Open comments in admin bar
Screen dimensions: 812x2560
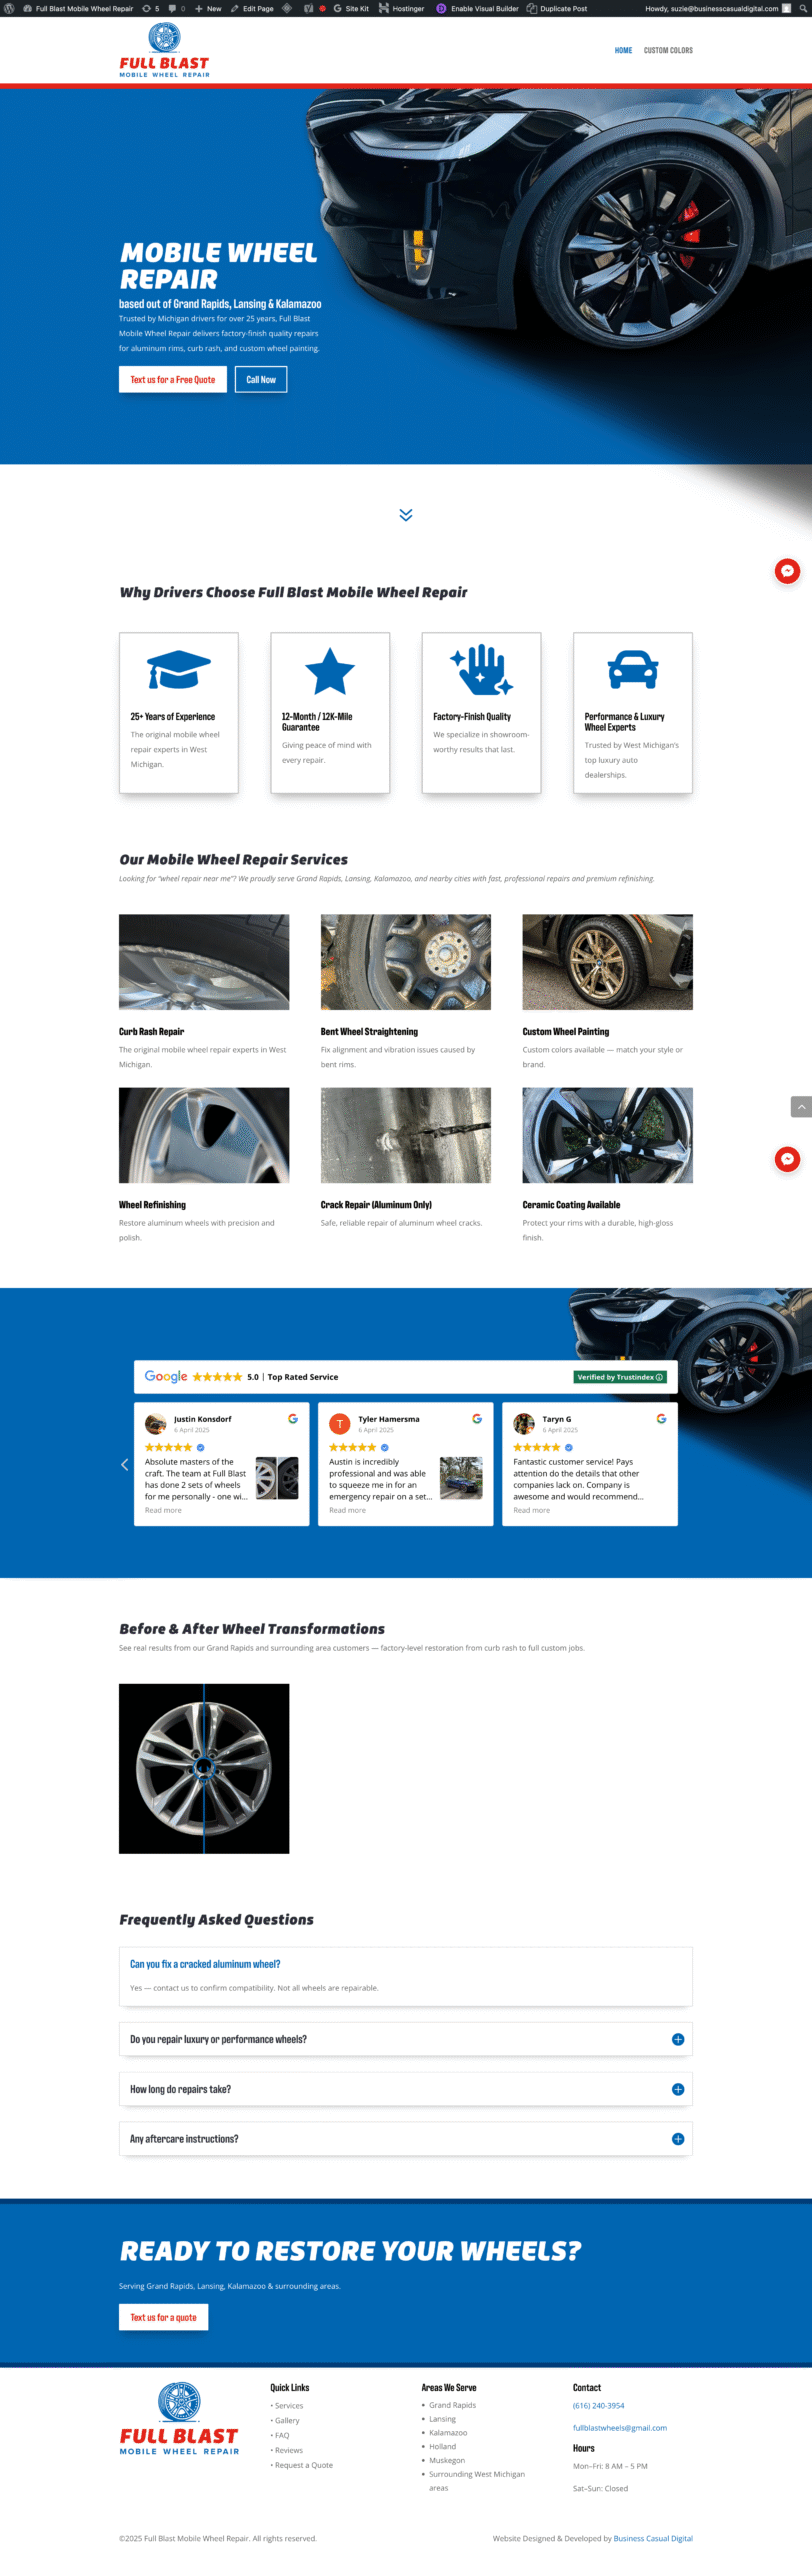tap(177, 8)
